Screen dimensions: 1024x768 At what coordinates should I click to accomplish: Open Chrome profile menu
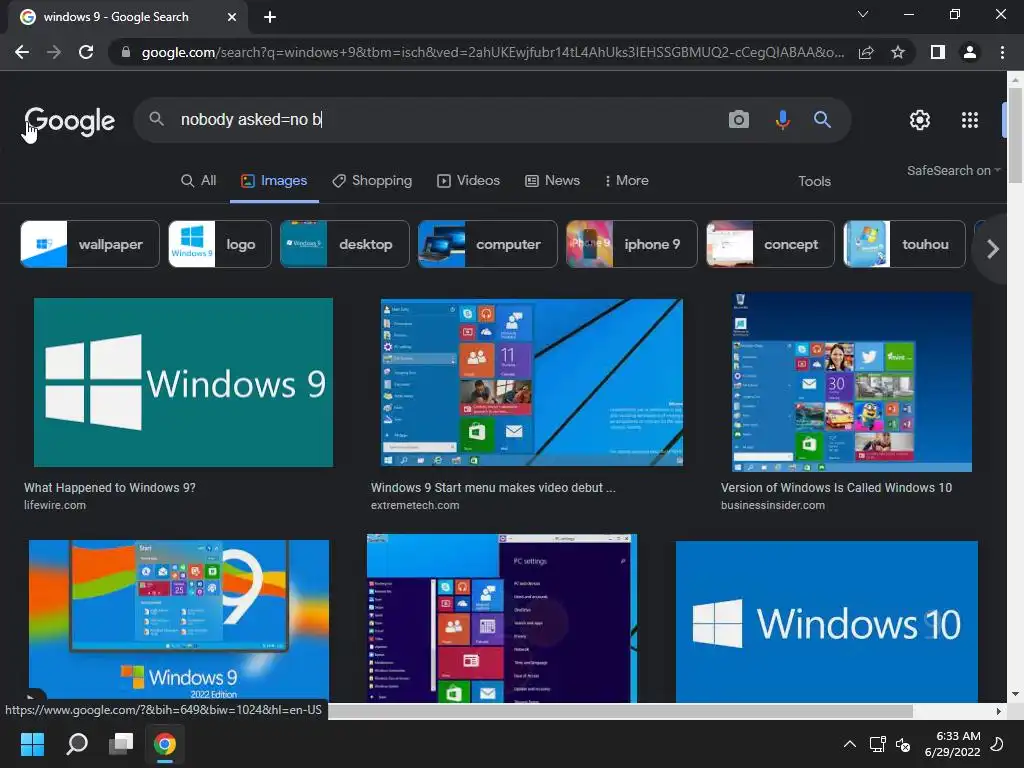[x=970, y=52]
